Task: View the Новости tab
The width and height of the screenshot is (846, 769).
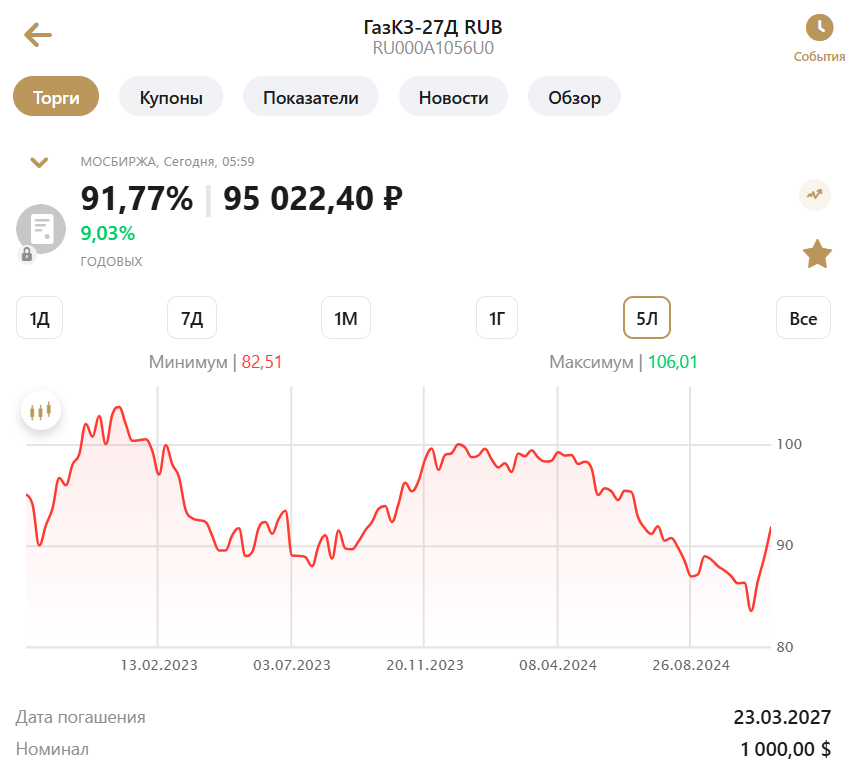Action: click(453, 97)
